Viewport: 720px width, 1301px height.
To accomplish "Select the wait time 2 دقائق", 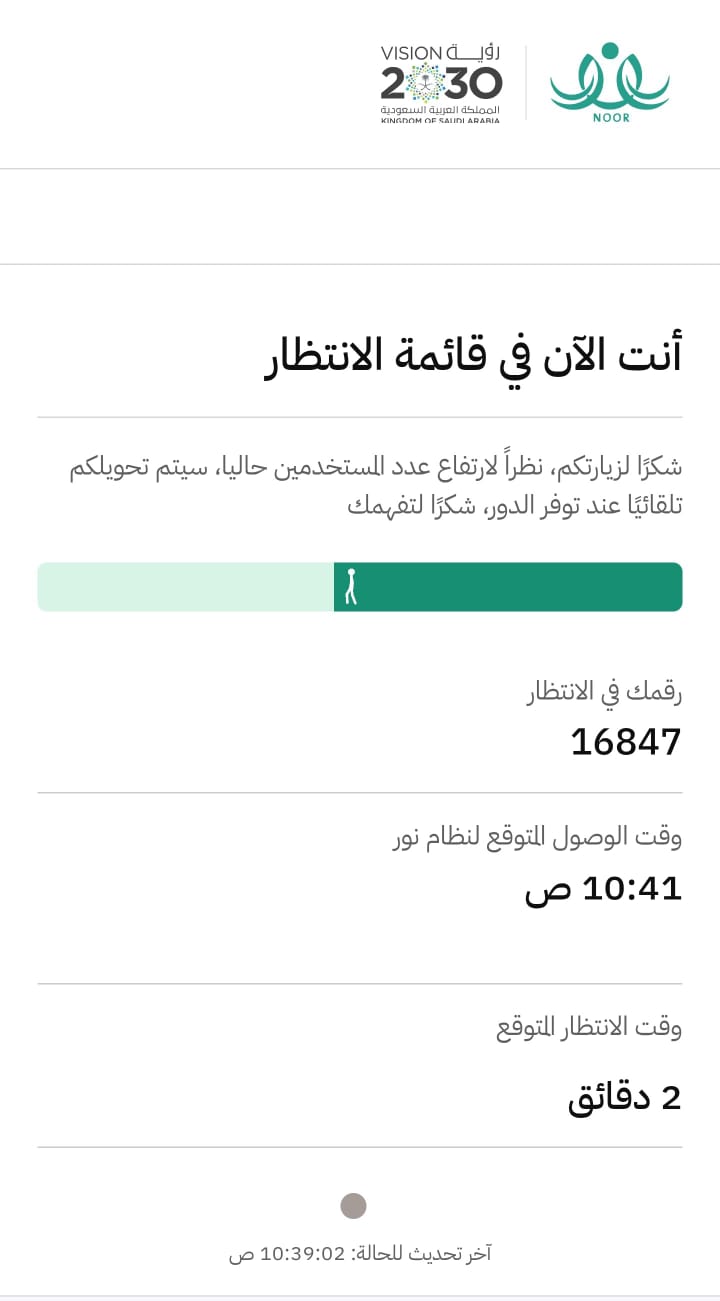I will tap(625, 1097).
